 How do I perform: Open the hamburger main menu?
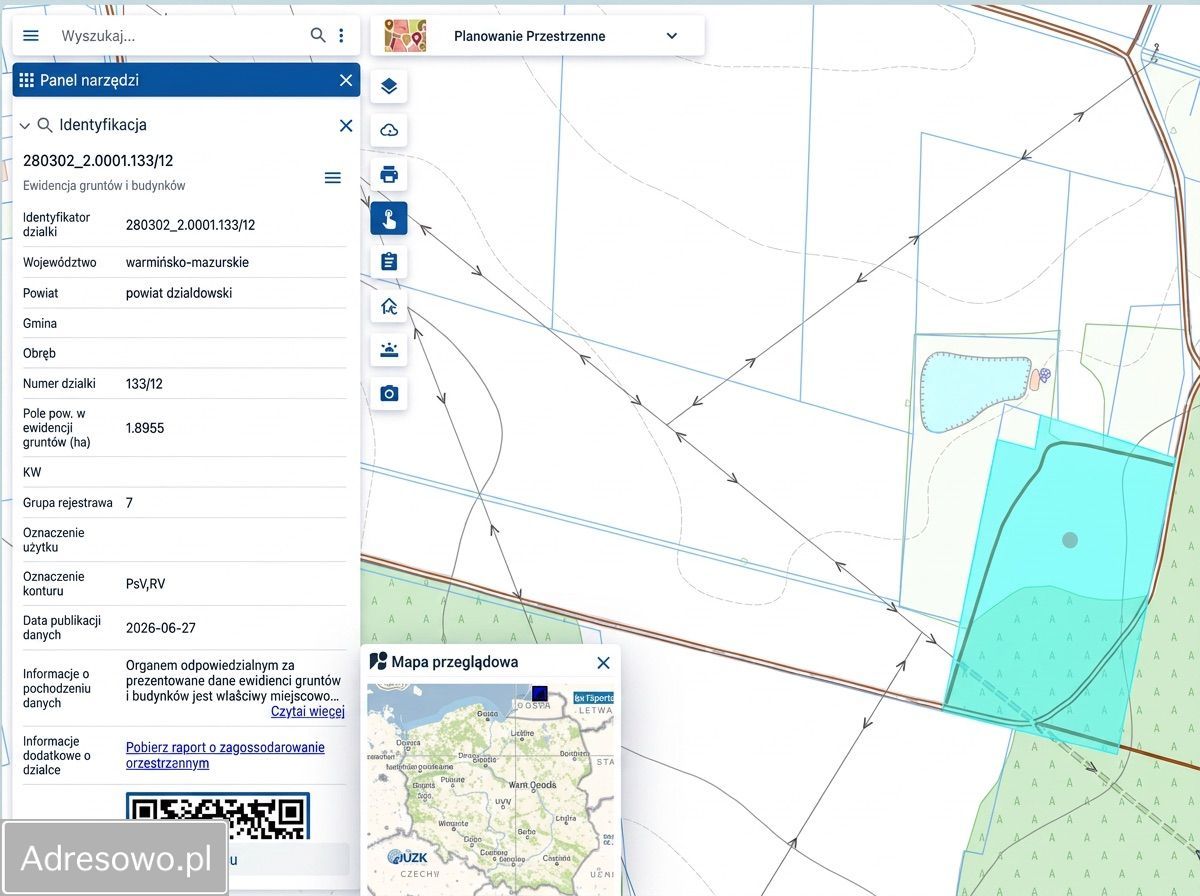point(31,35)
